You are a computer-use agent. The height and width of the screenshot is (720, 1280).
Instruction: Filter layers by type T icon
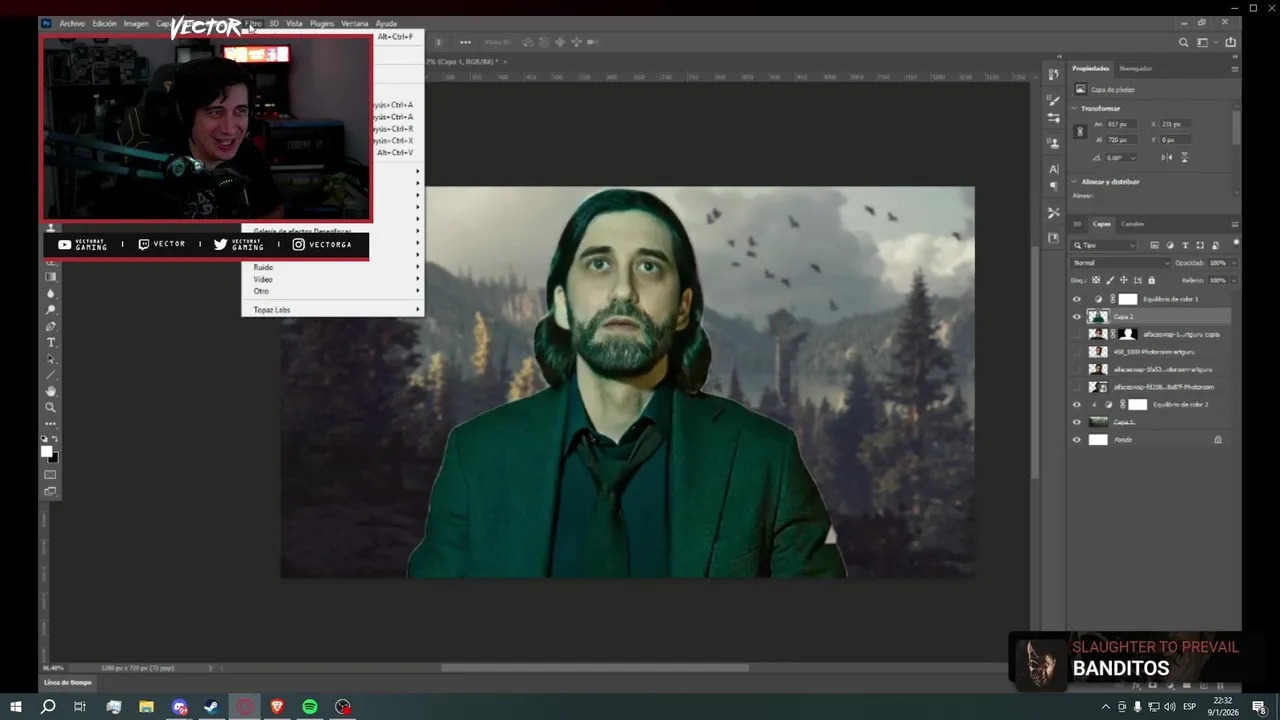(1185, 245)
